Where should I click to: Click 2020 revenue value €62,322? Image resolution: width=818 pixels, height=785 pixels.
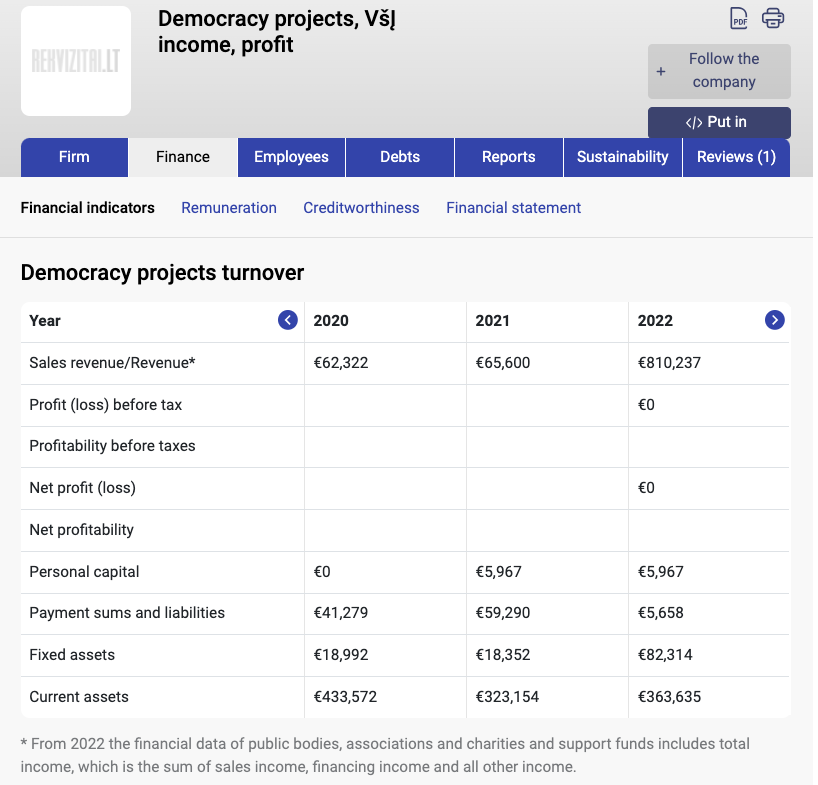(x=341, y=363)
